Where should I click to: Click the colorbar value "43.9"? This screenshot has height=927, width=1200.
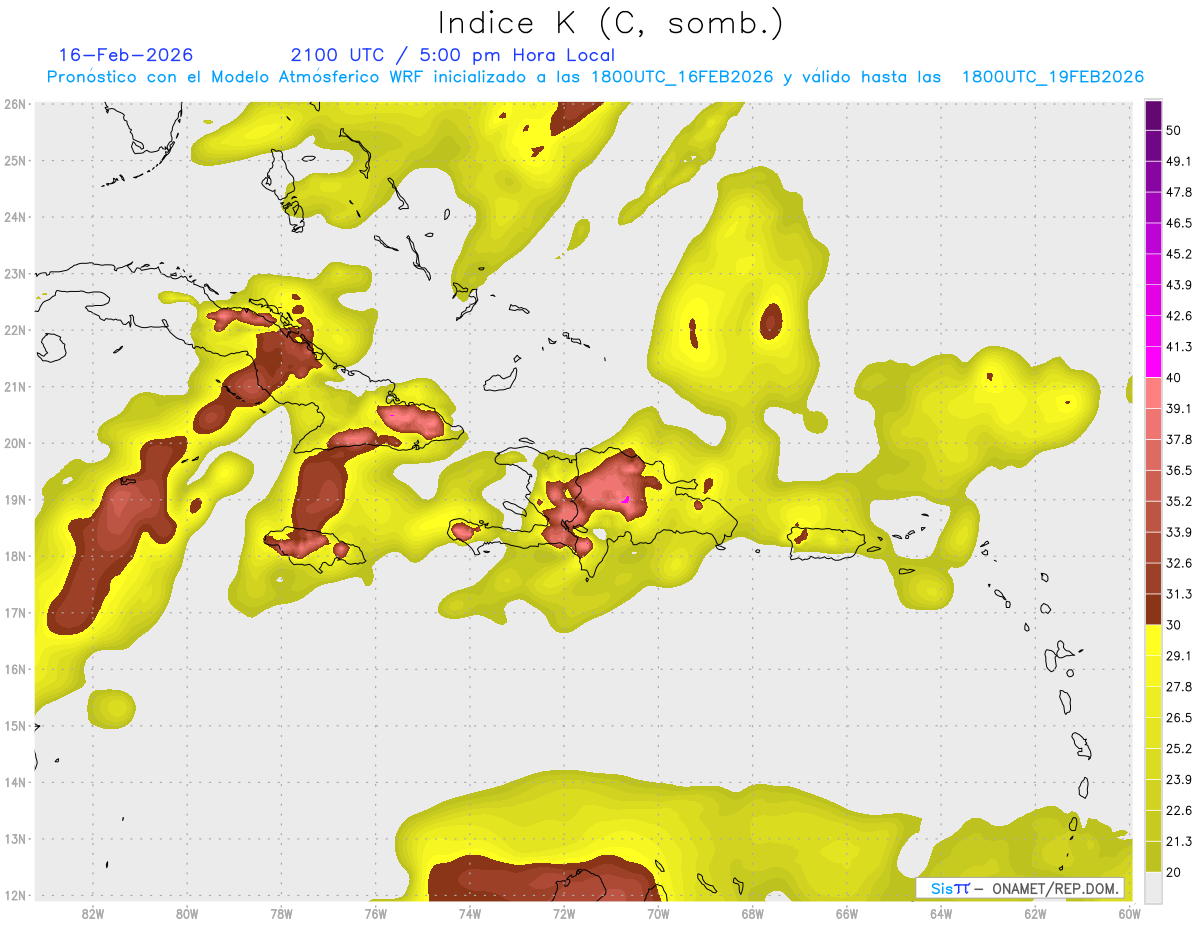[1178, 285]
